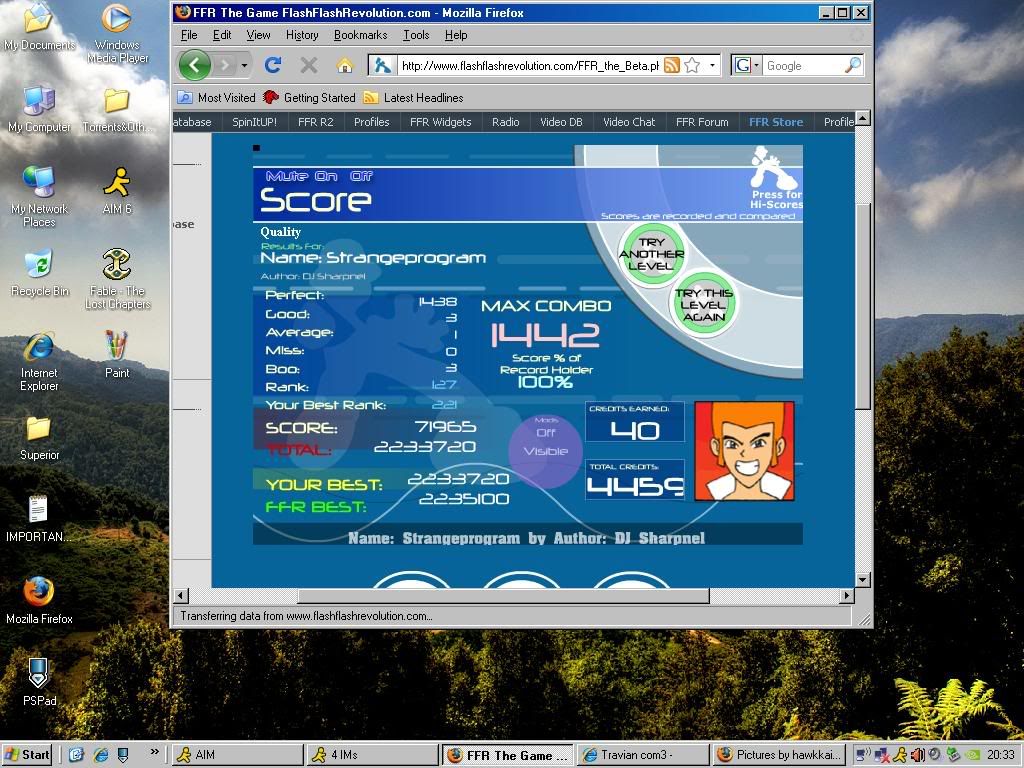Expand the back/forward history dropdown arrow

point(244,66)
